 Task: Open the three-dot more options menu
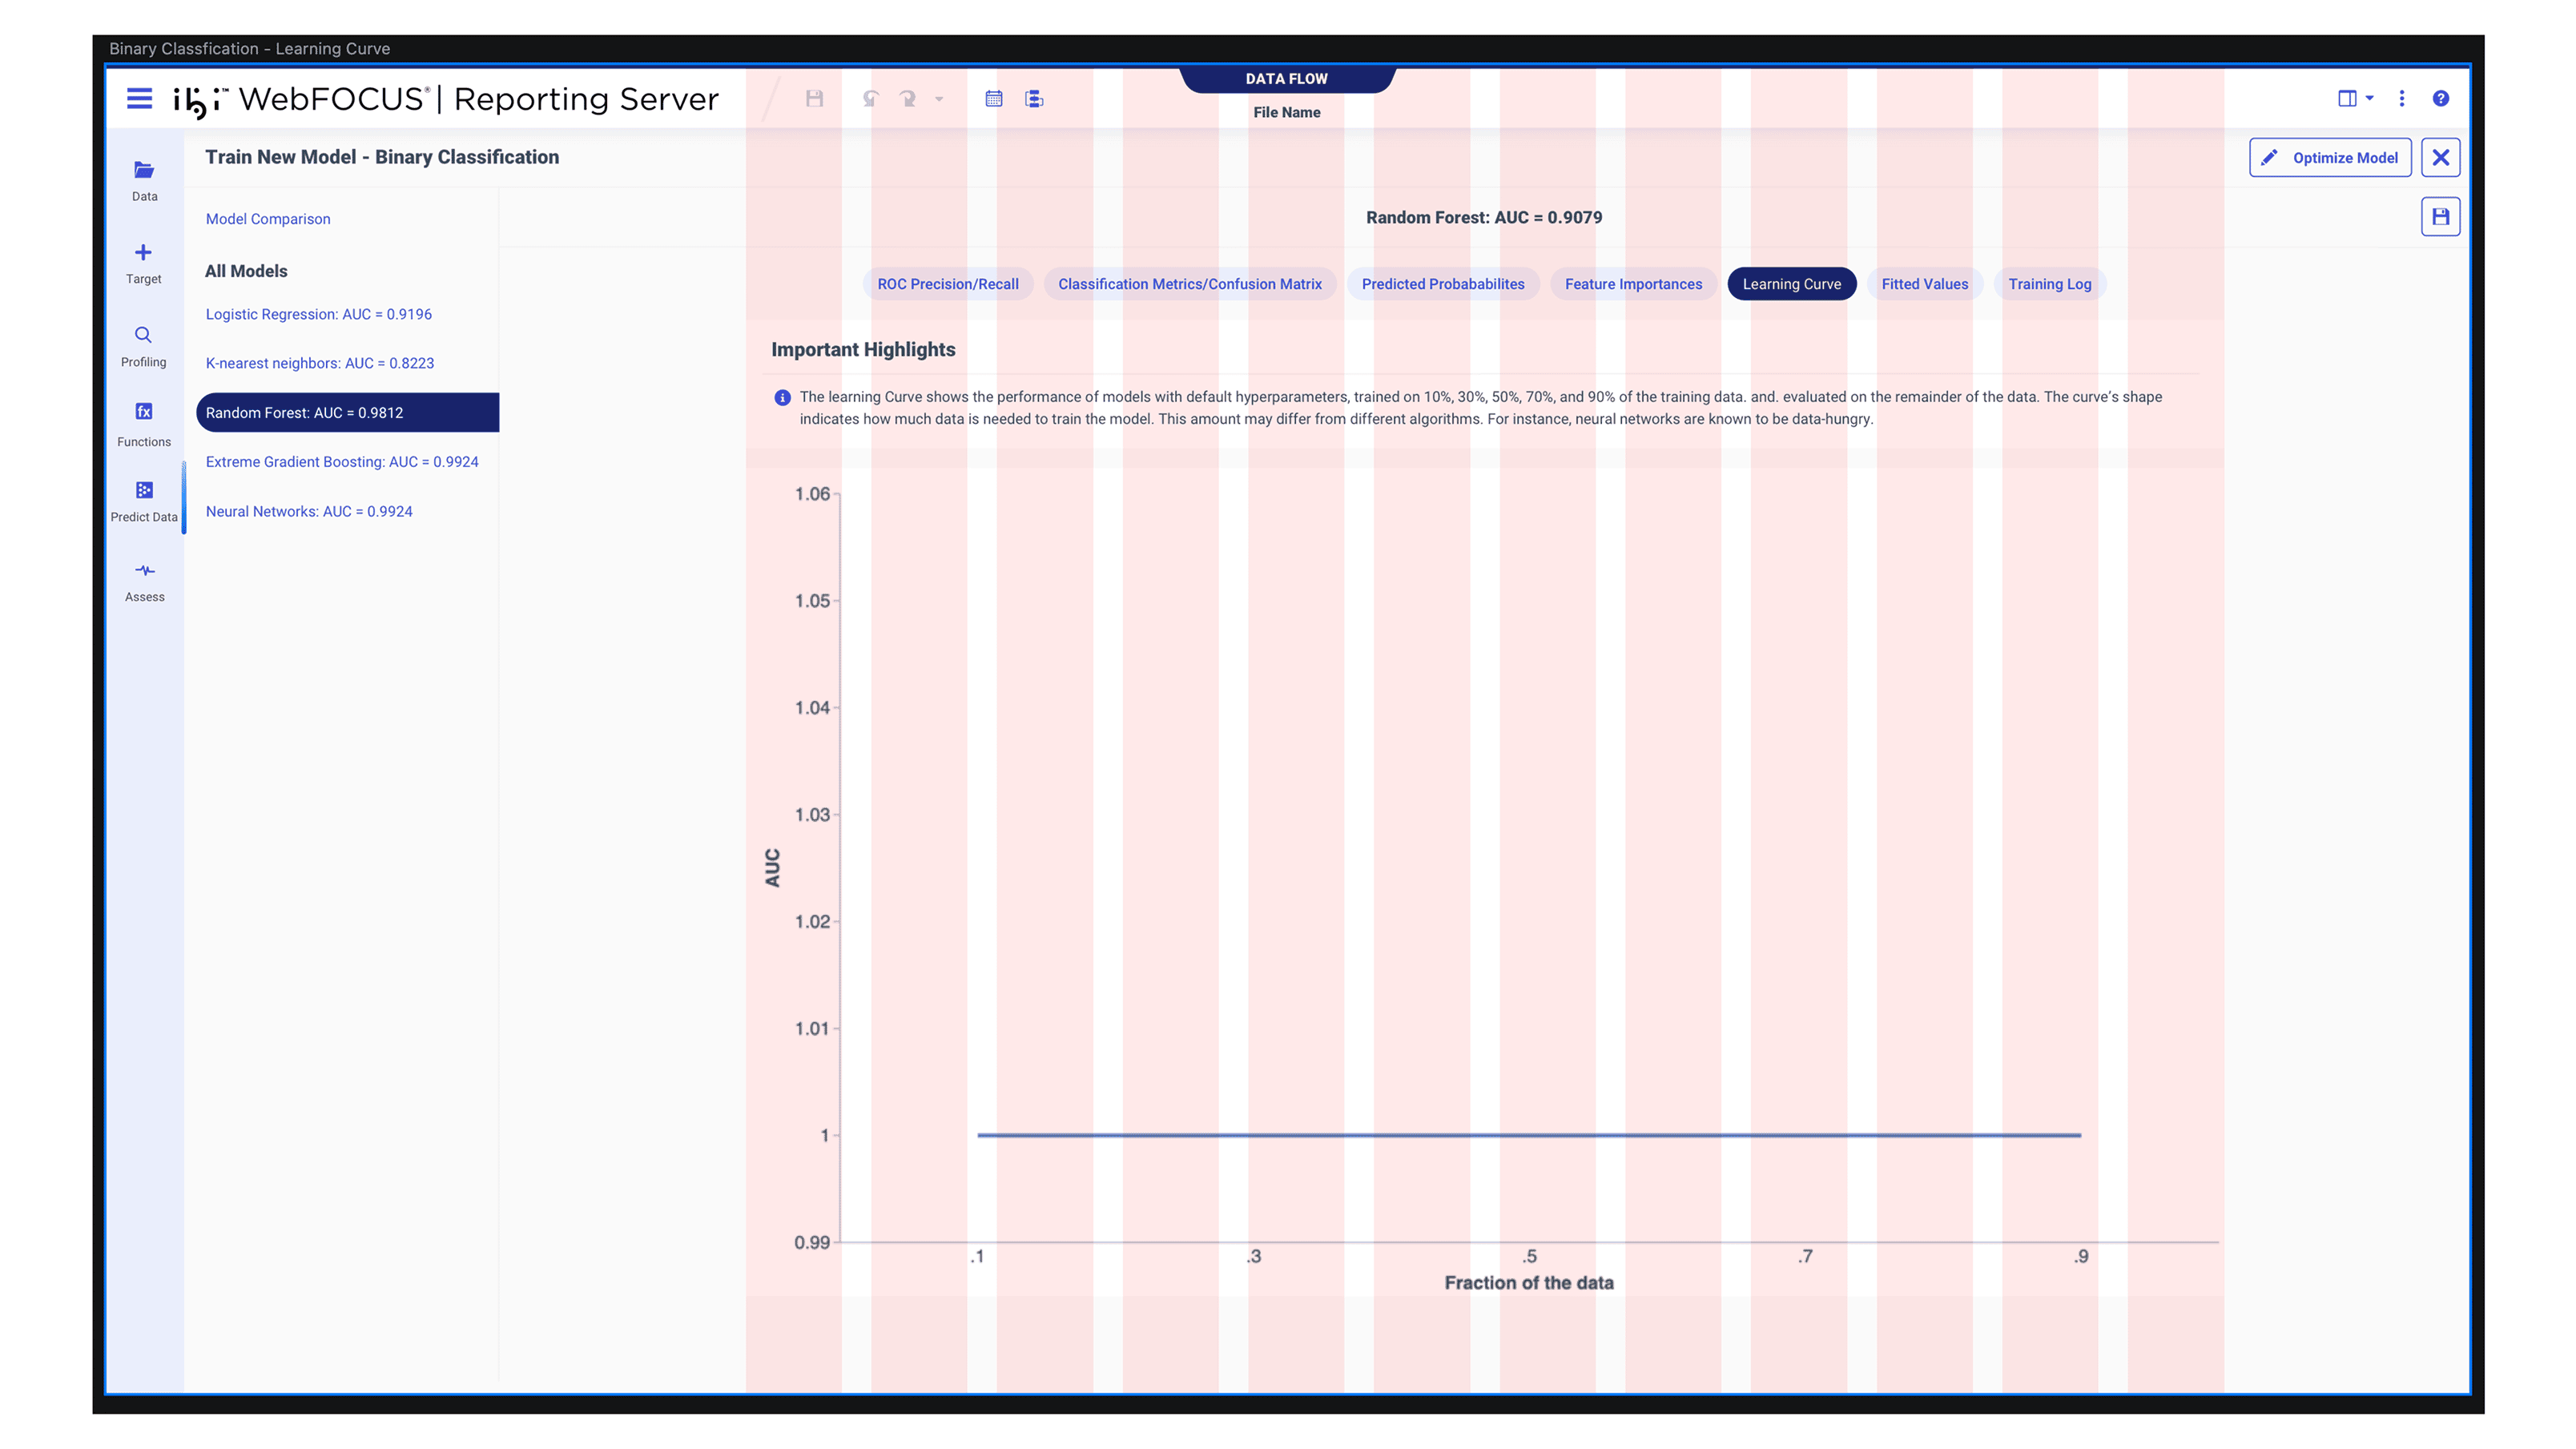[2401, 98]
